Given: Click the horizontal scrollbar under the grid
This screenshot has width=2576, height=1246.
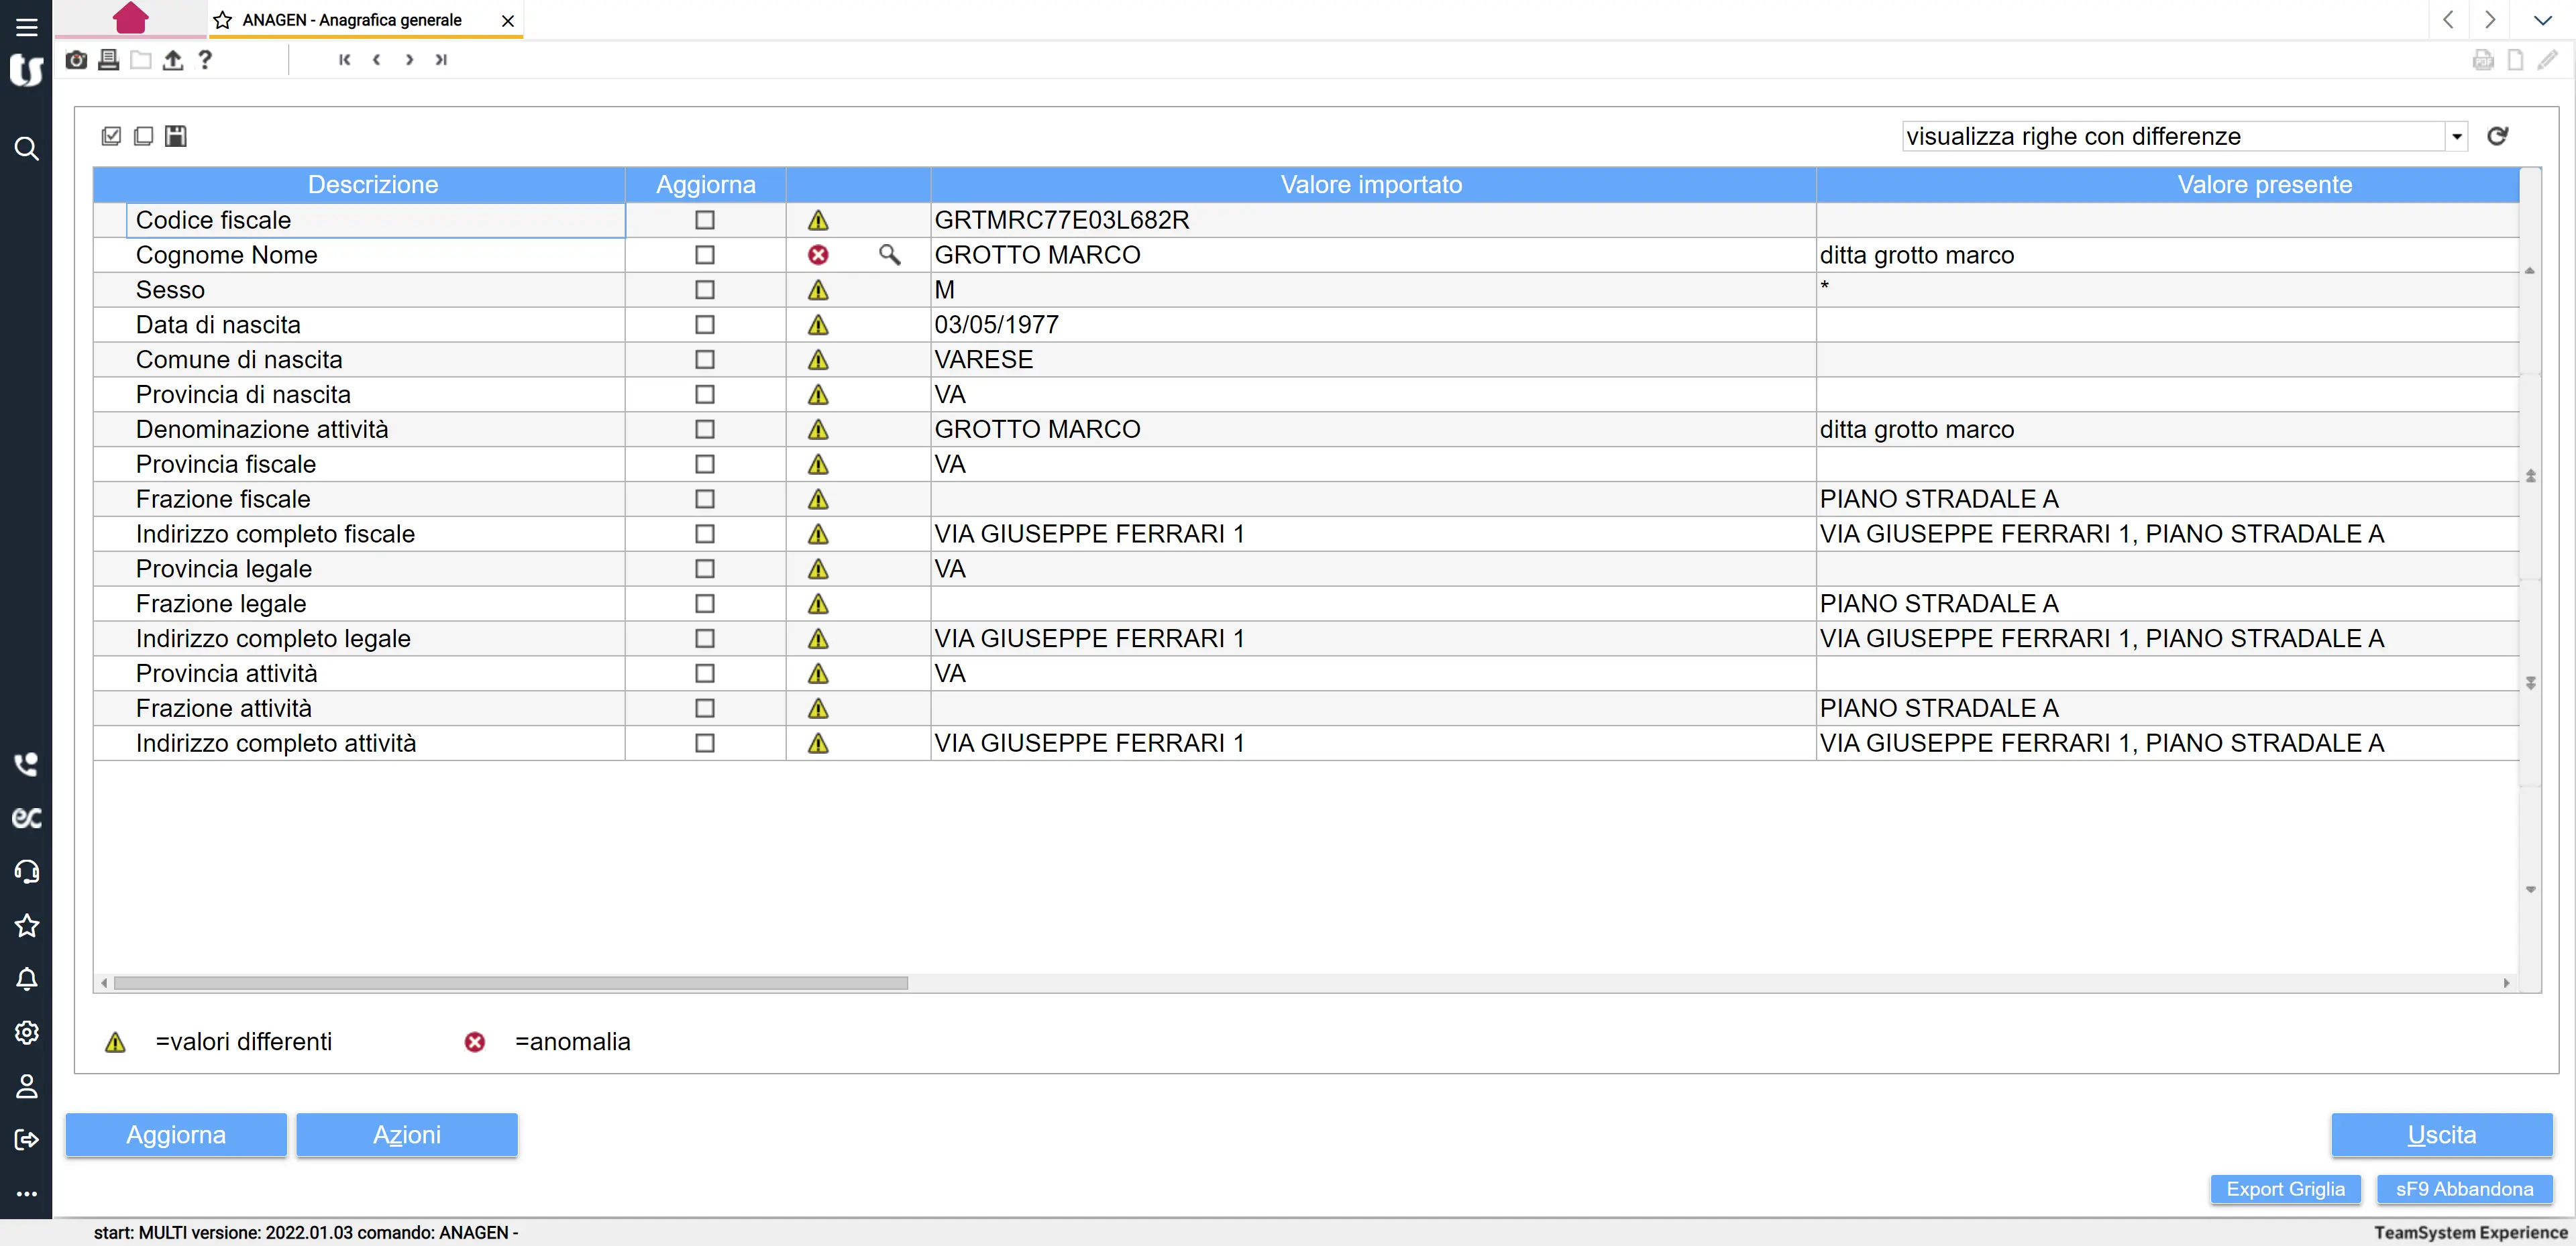Looking at the screenshot, I should pos(510,983).
